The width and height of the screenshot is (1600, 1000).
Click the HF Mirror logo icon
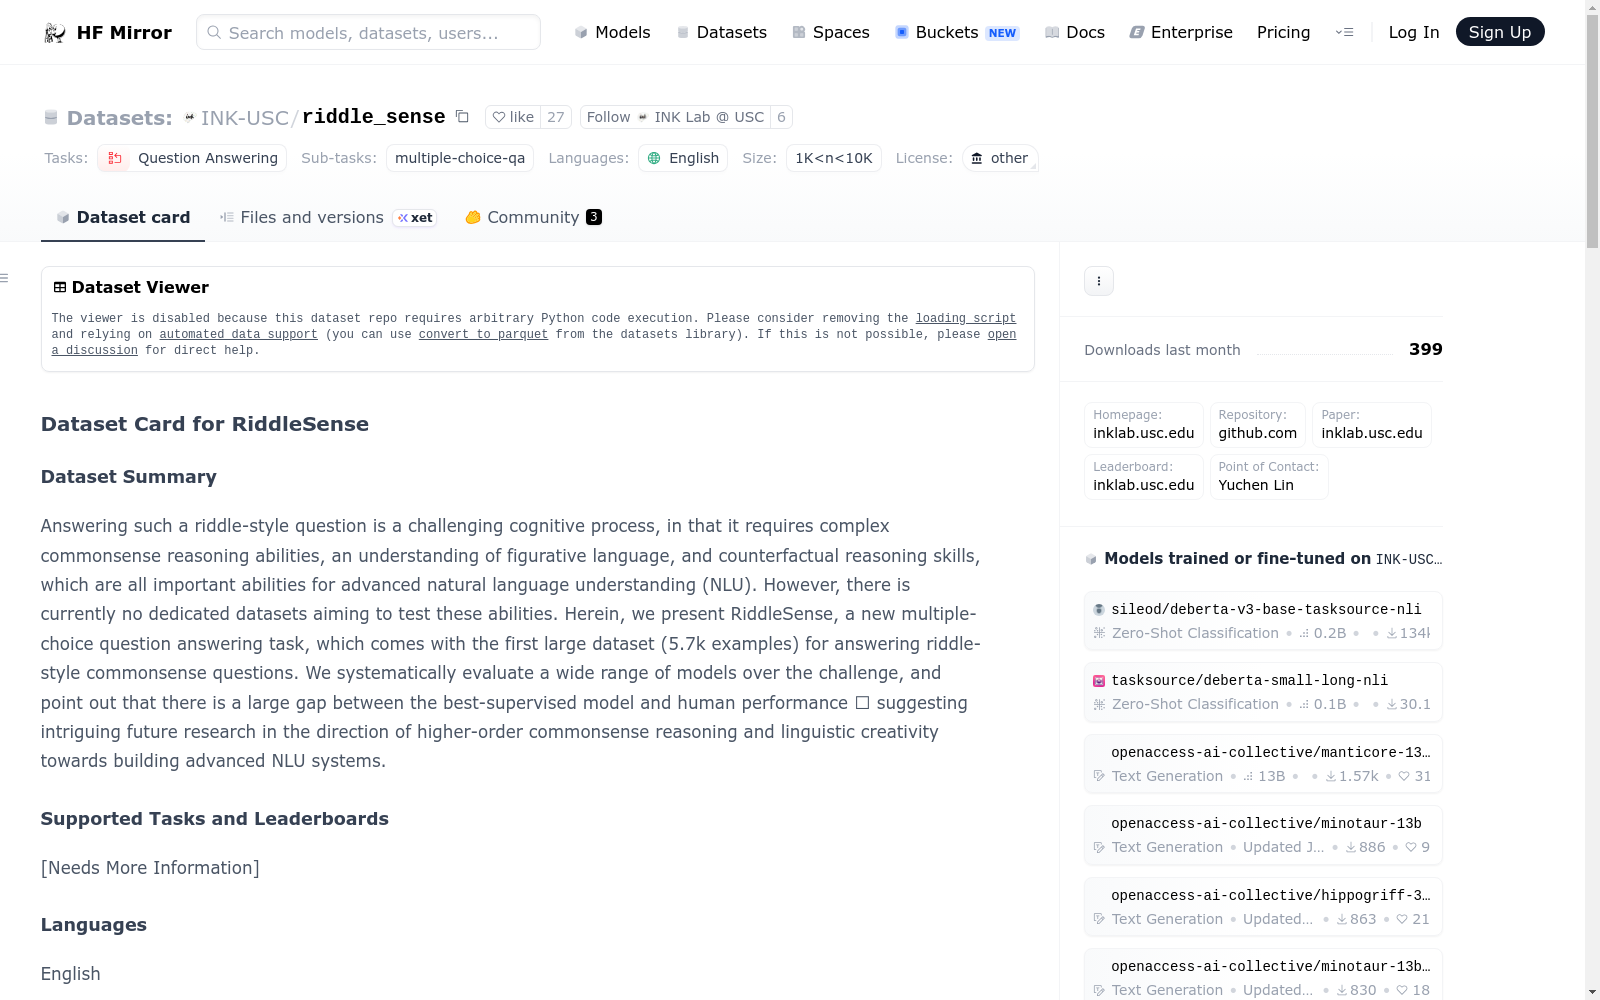(55, 33)
